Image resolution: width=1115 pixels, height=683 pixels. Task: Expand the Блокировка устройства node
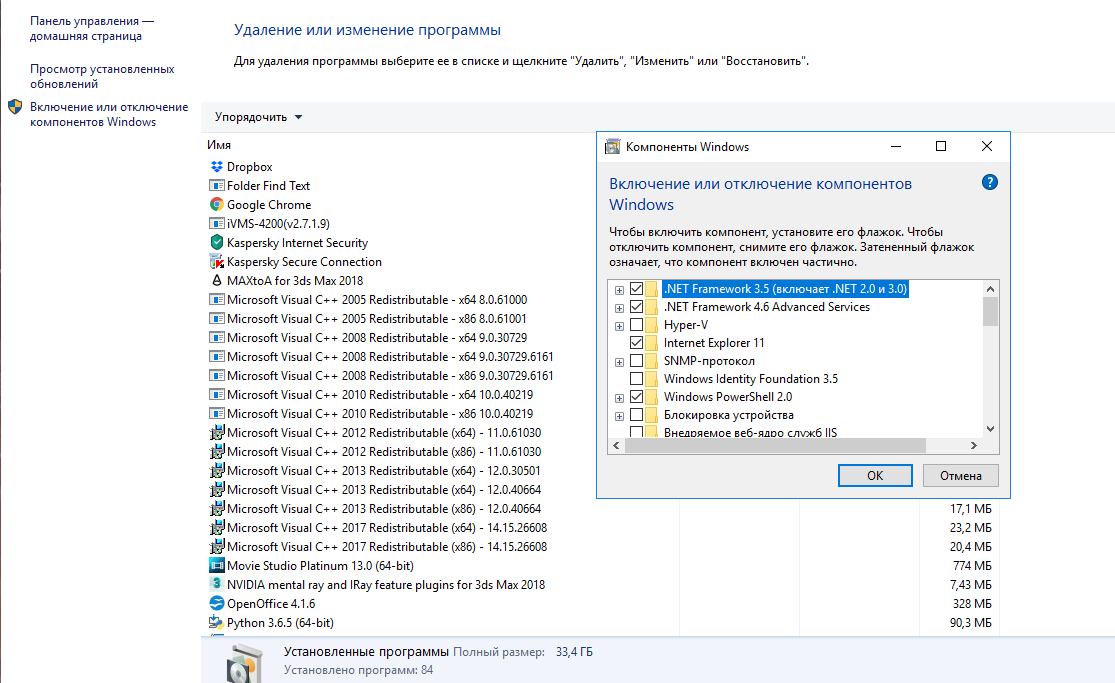(x=619, y=416)
